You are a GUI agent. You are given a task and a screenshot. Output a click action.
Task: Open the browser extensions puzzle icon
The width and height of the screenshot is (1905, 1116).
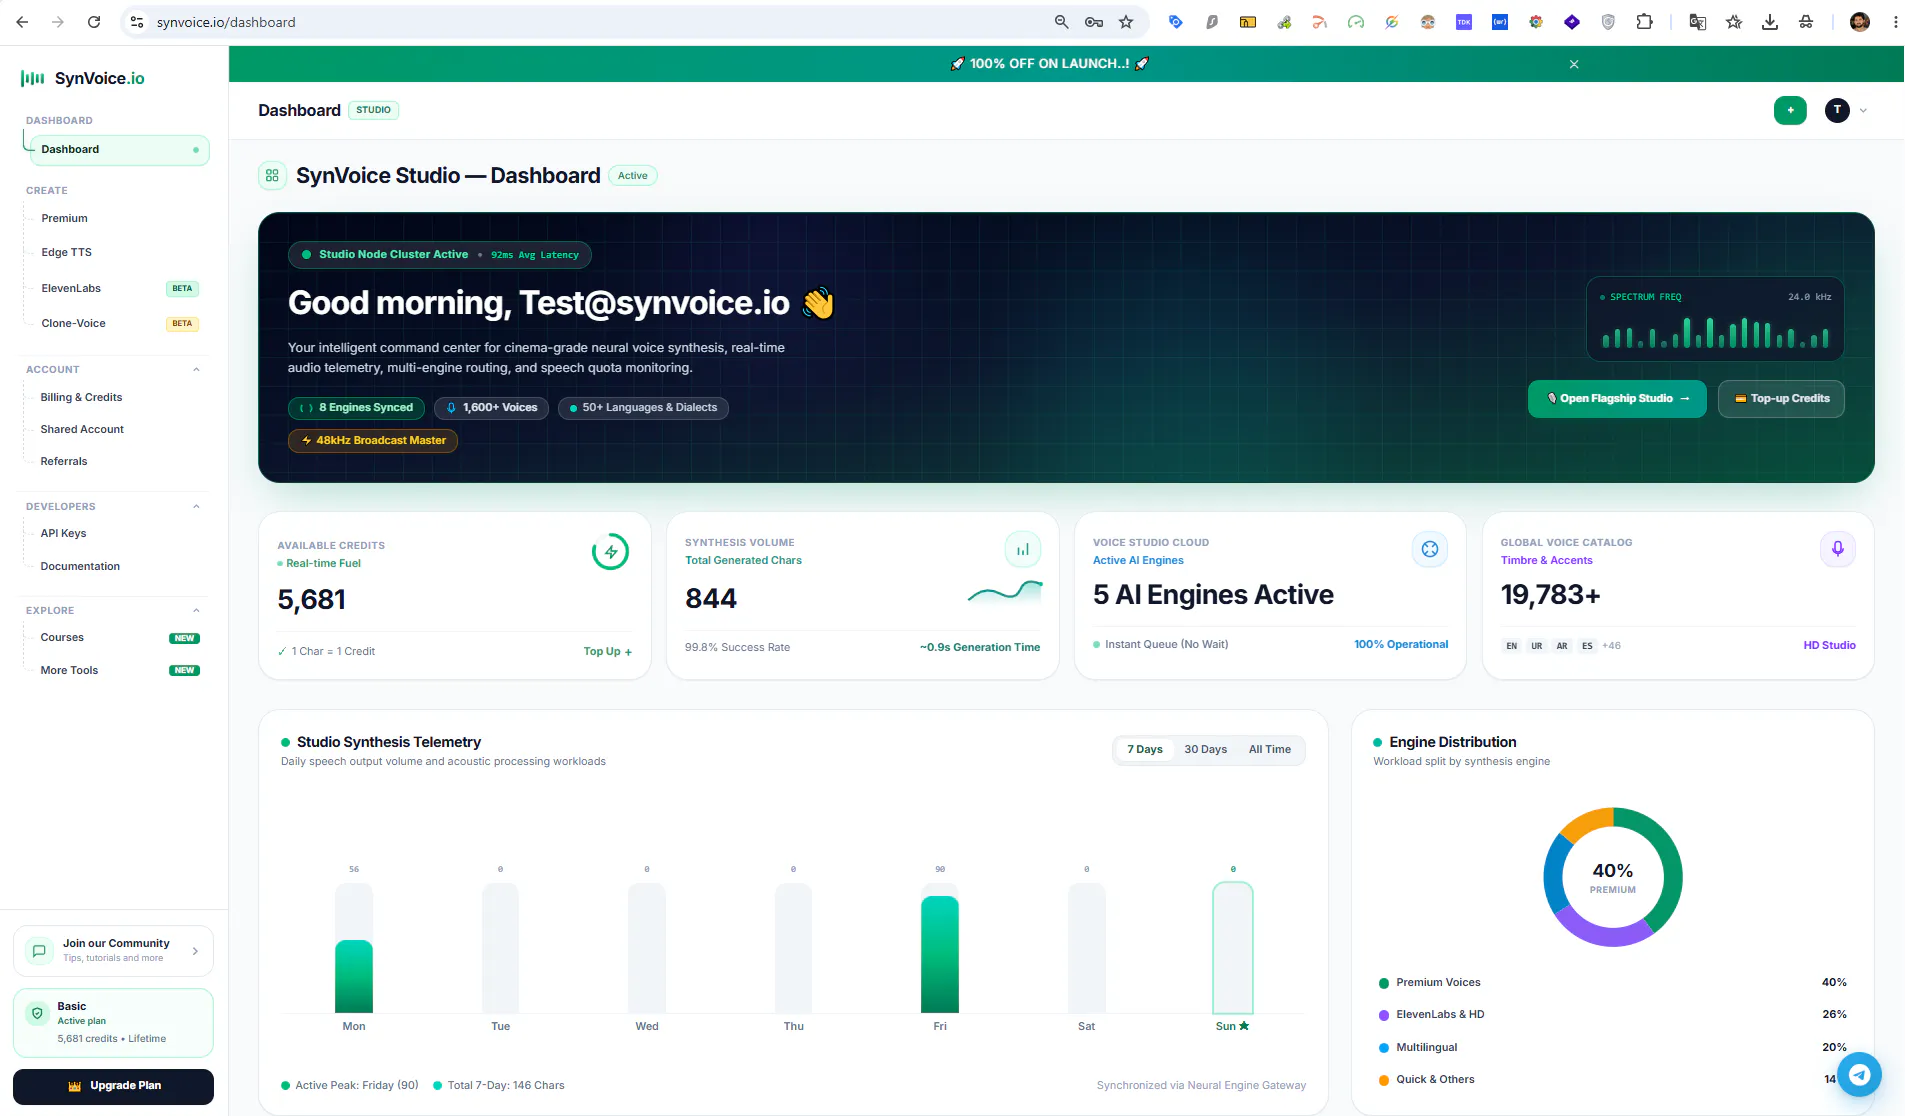point(1644,22)
